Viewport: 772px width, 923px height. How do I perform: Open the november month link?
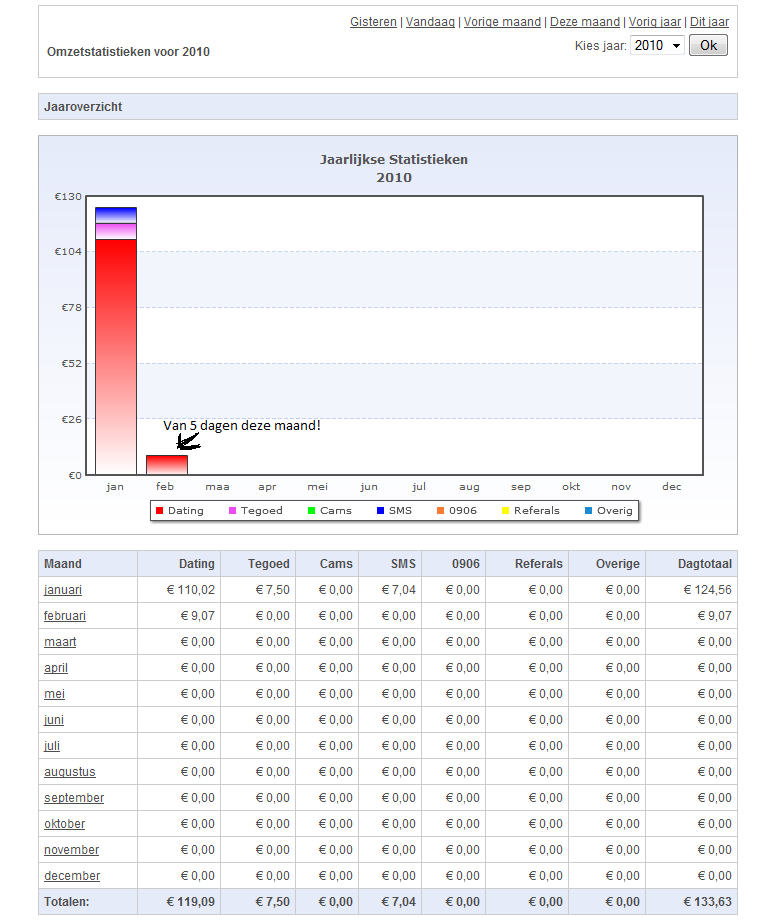pyautogui.click(x=72, y=849)
